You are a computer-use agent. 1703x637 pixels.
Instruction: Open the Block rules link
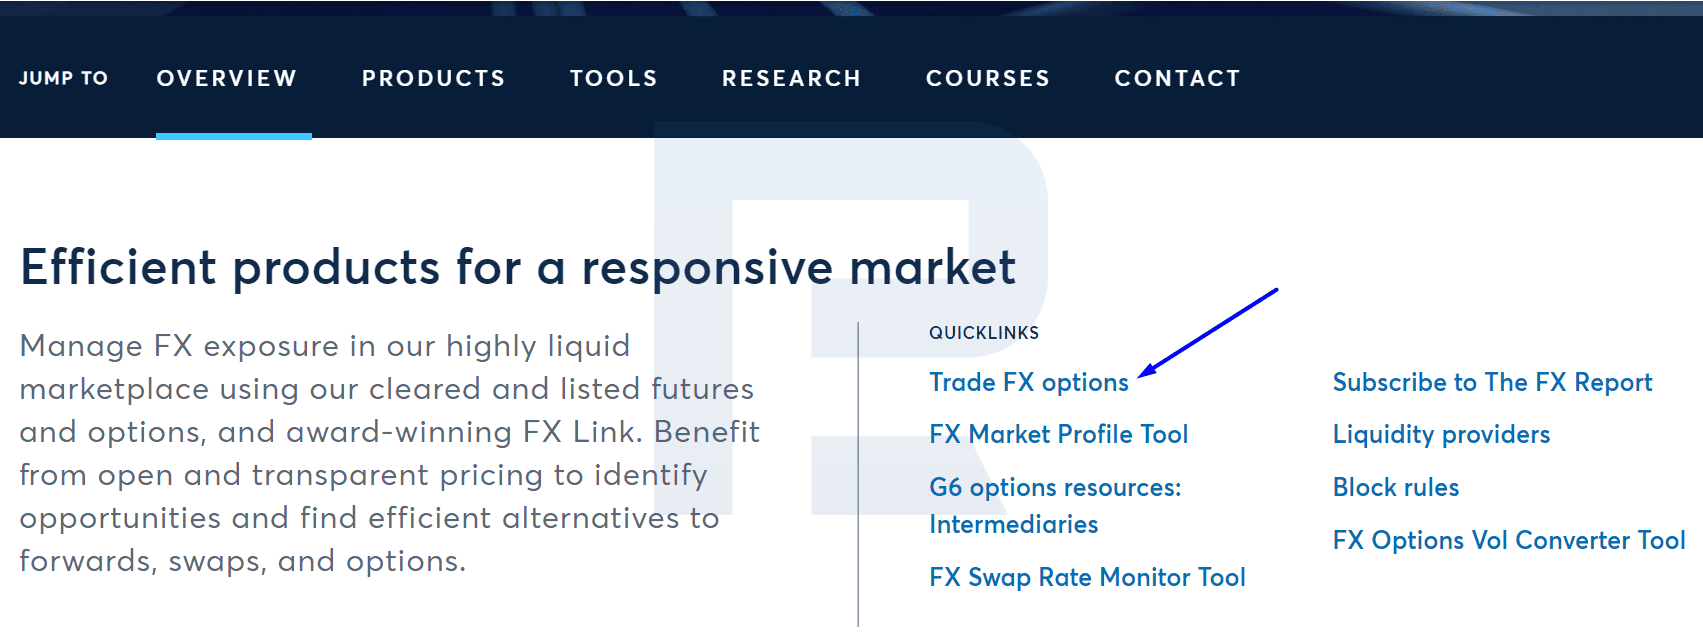click(1396, 487)
